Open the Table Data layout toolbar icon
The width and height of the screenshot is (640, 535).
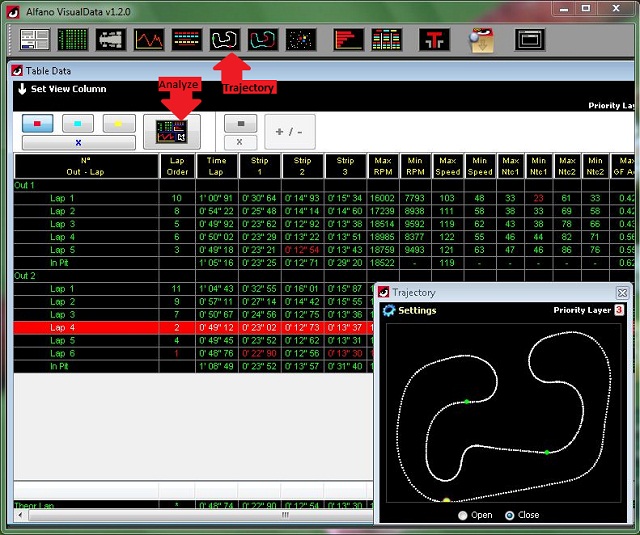[x=35, y=40]
